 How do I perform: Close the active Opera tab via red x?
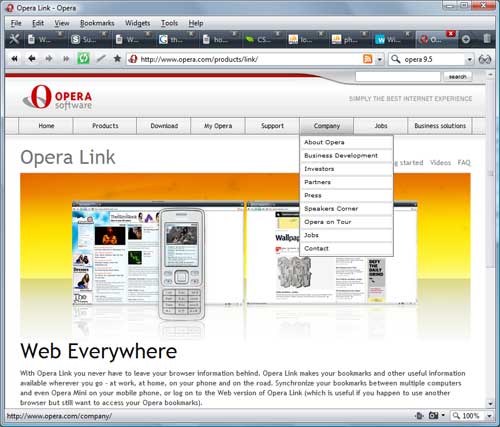[x=451, y=33]
